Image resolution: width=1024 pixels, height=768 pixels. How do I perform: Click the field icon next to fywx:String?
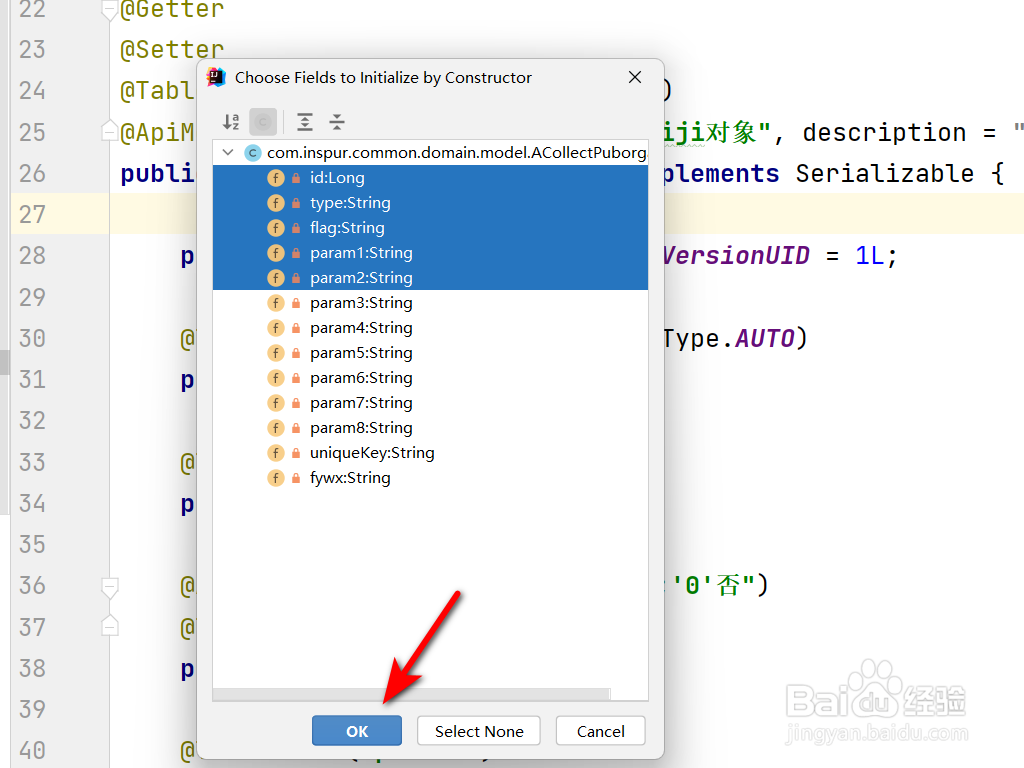276,478
